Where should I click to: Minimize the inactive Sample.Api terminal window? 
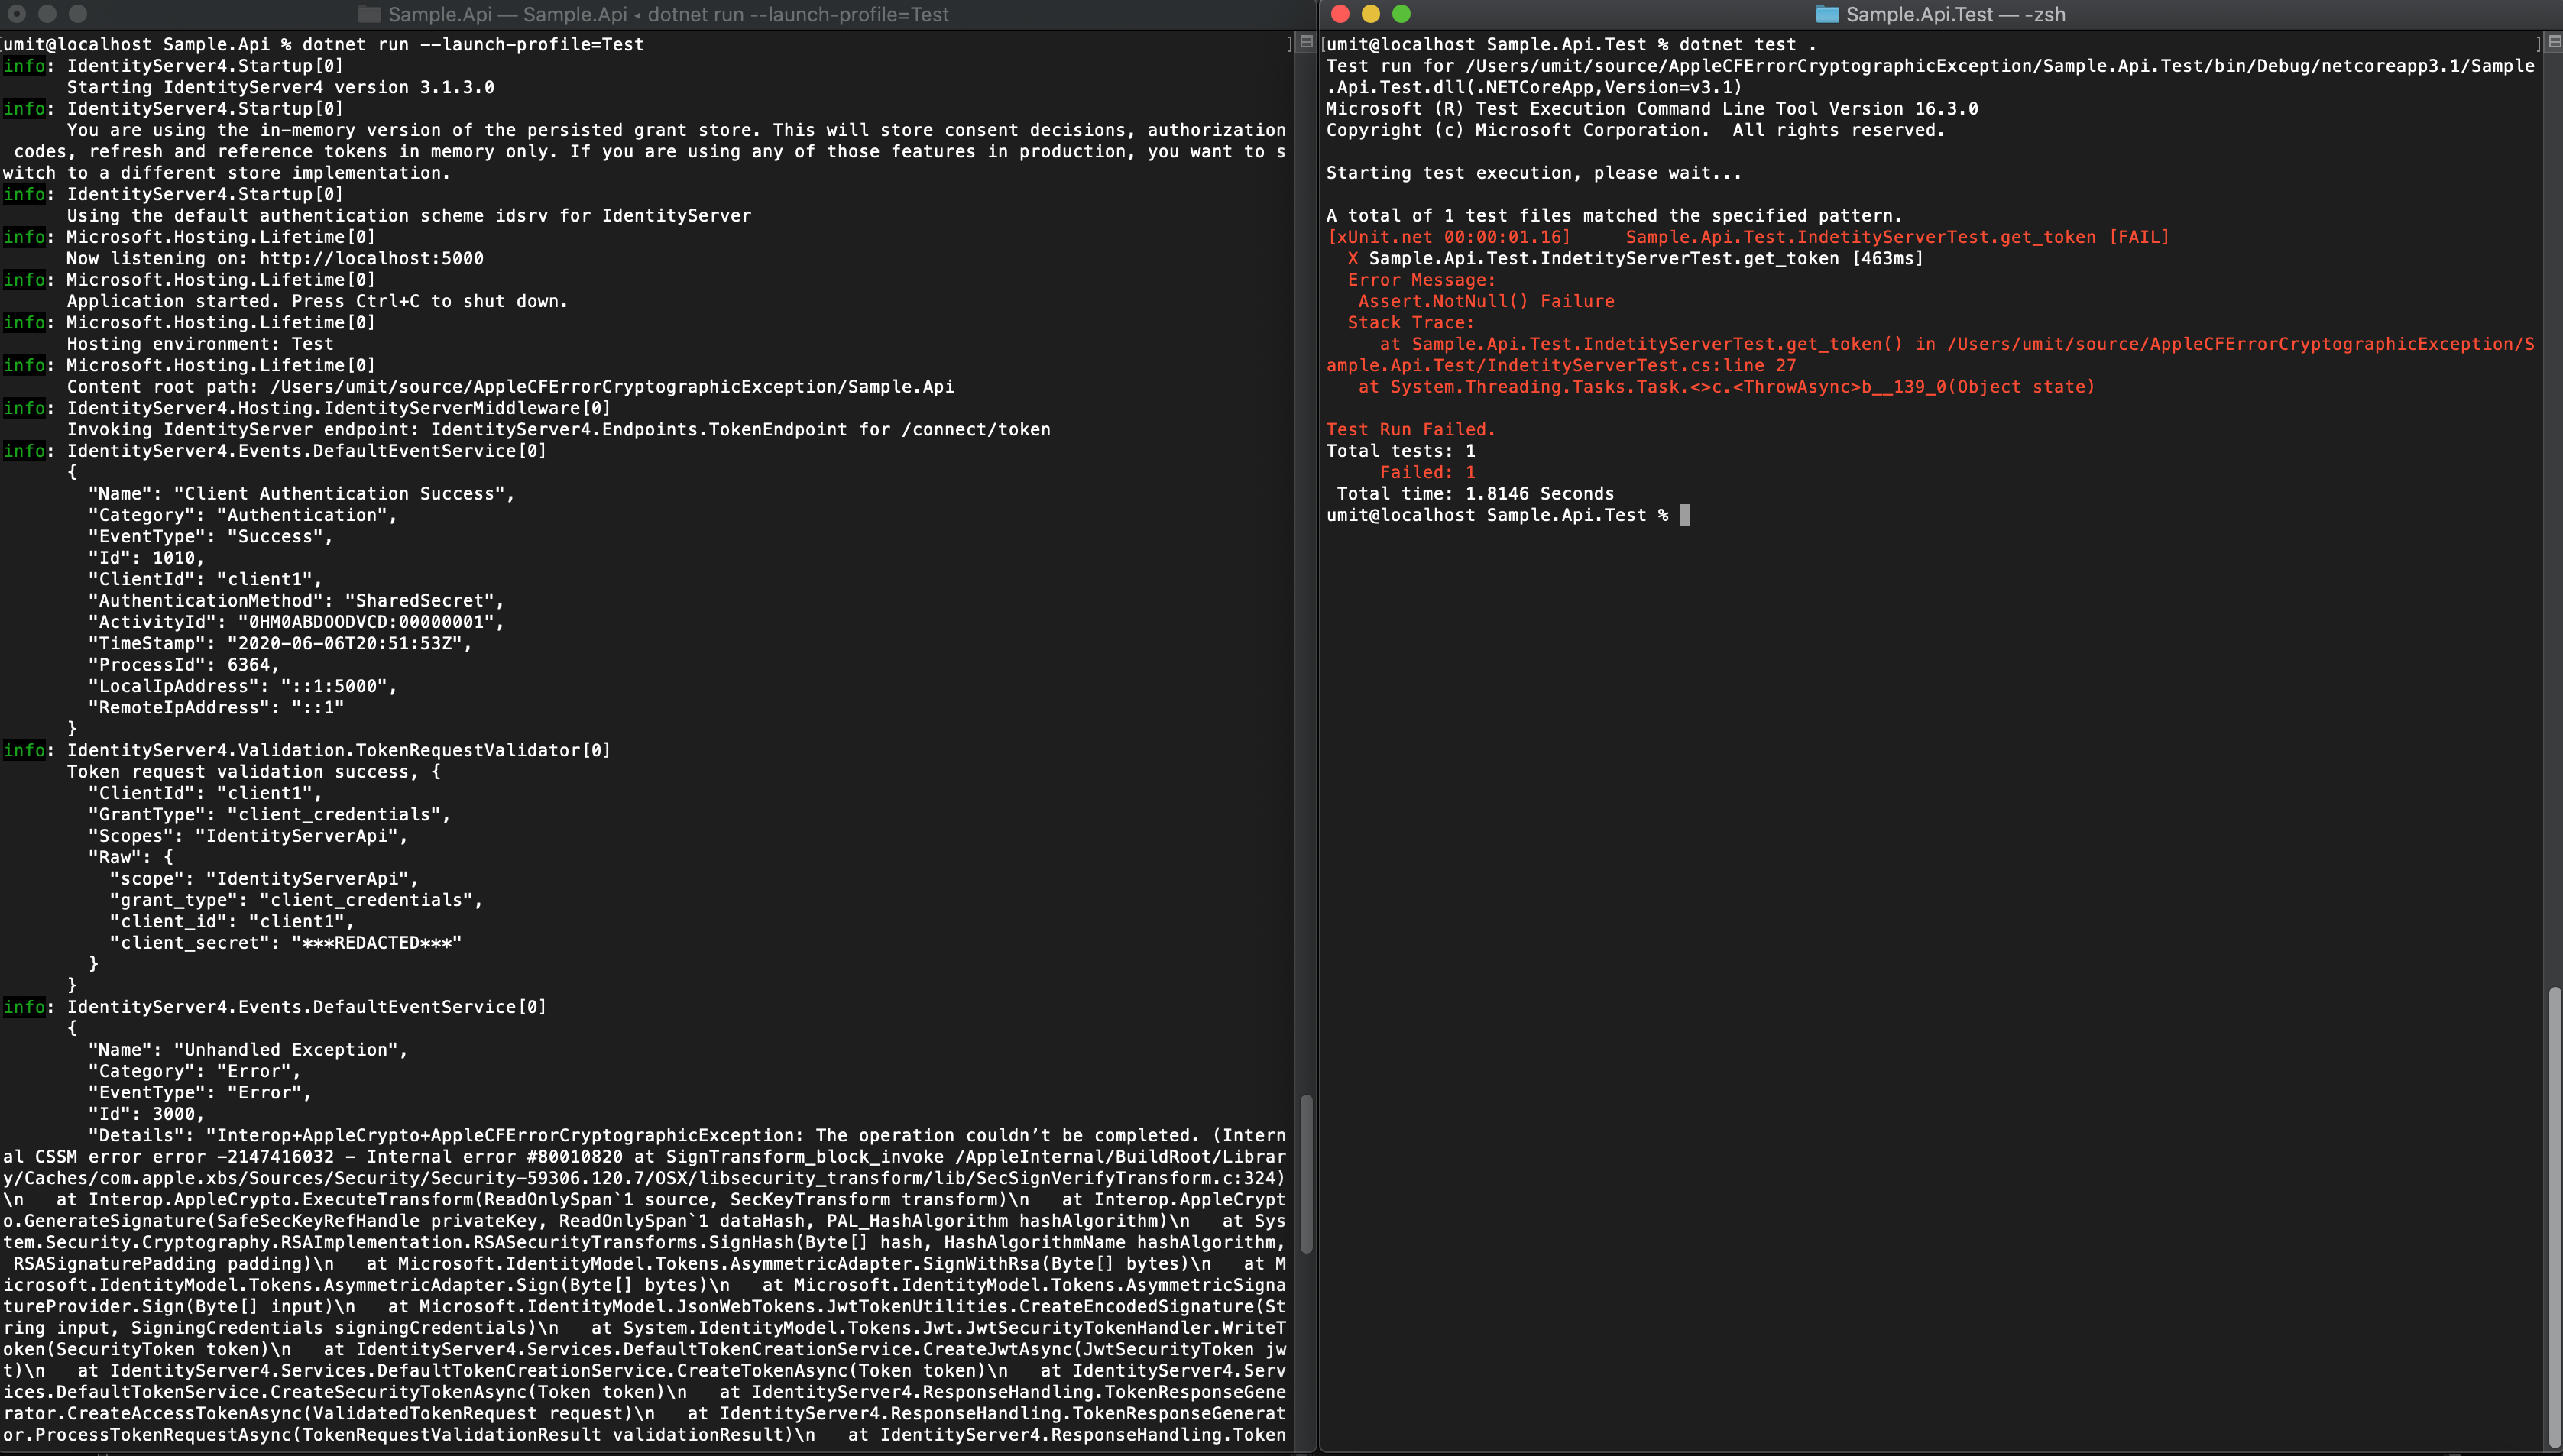tap(47, 14)
